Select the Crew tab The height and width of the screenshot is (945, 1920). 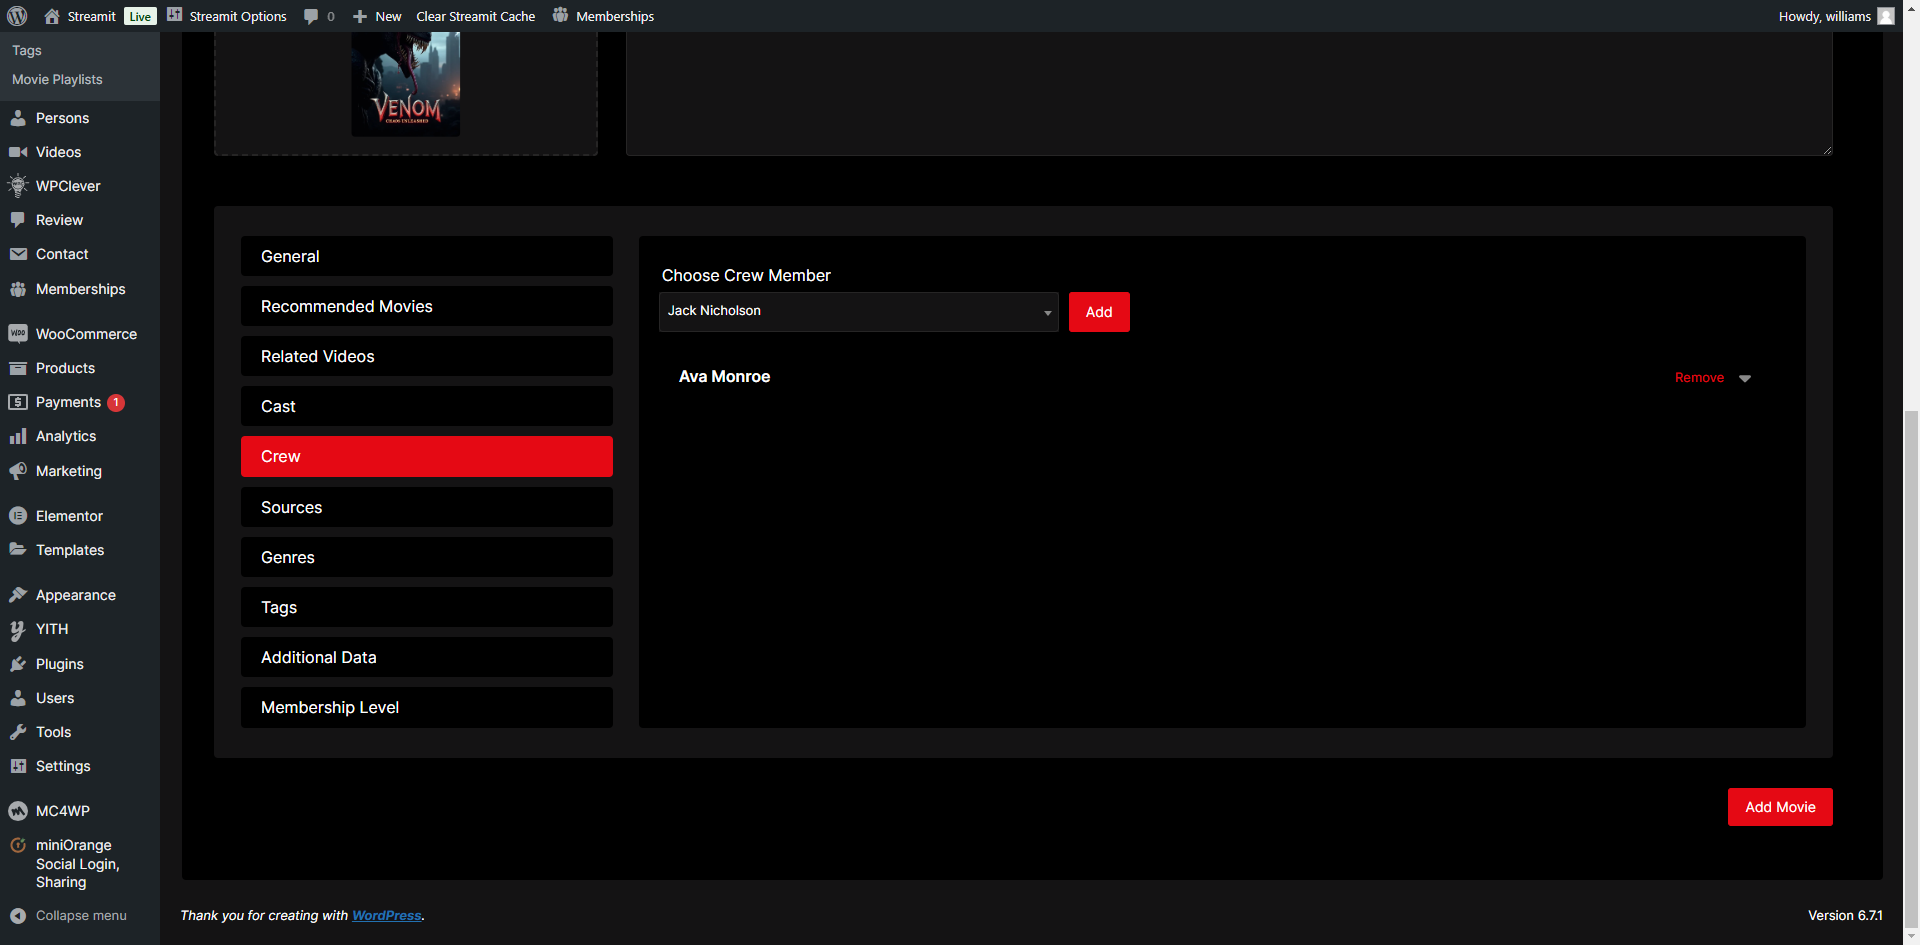click(427, 456)
